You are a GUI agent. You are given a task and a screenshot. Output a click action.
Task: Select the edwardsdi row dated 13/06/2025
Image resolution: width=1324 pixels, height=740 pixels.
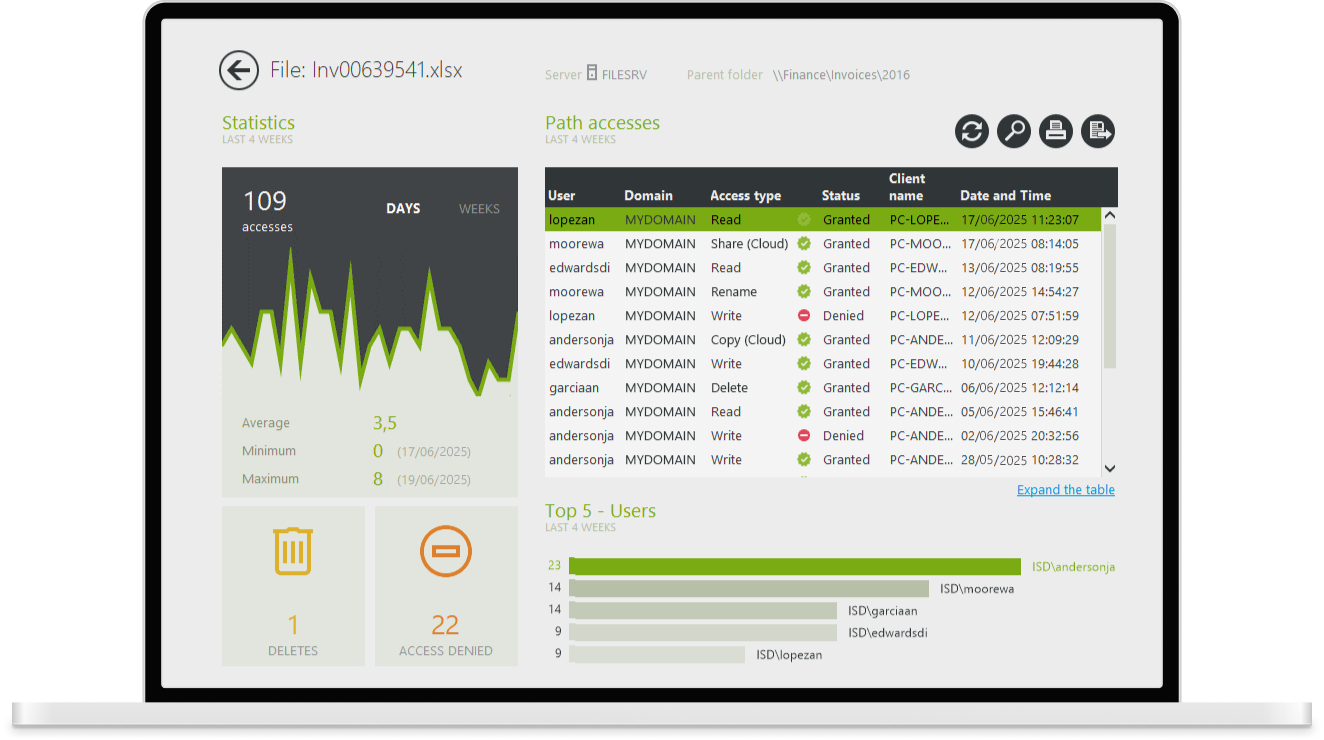click(x=823, y=268)
